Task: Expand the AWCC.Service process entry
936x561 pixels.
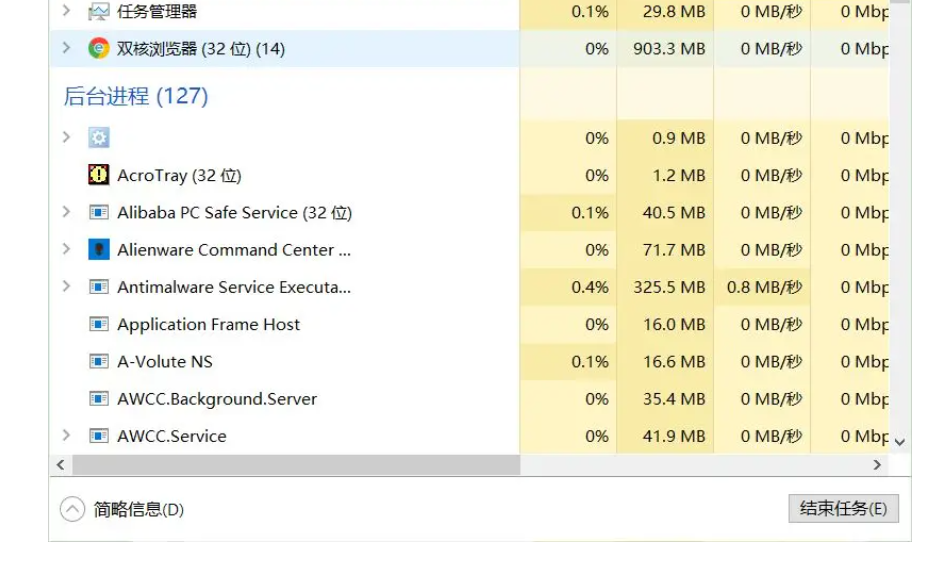Action: (x=66, y=435)
